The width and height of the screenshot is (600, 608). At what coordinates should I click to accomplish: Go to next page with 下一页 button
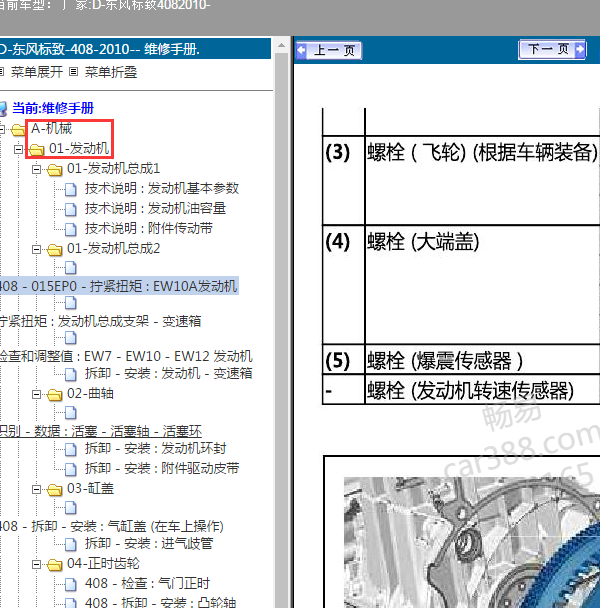552,49
